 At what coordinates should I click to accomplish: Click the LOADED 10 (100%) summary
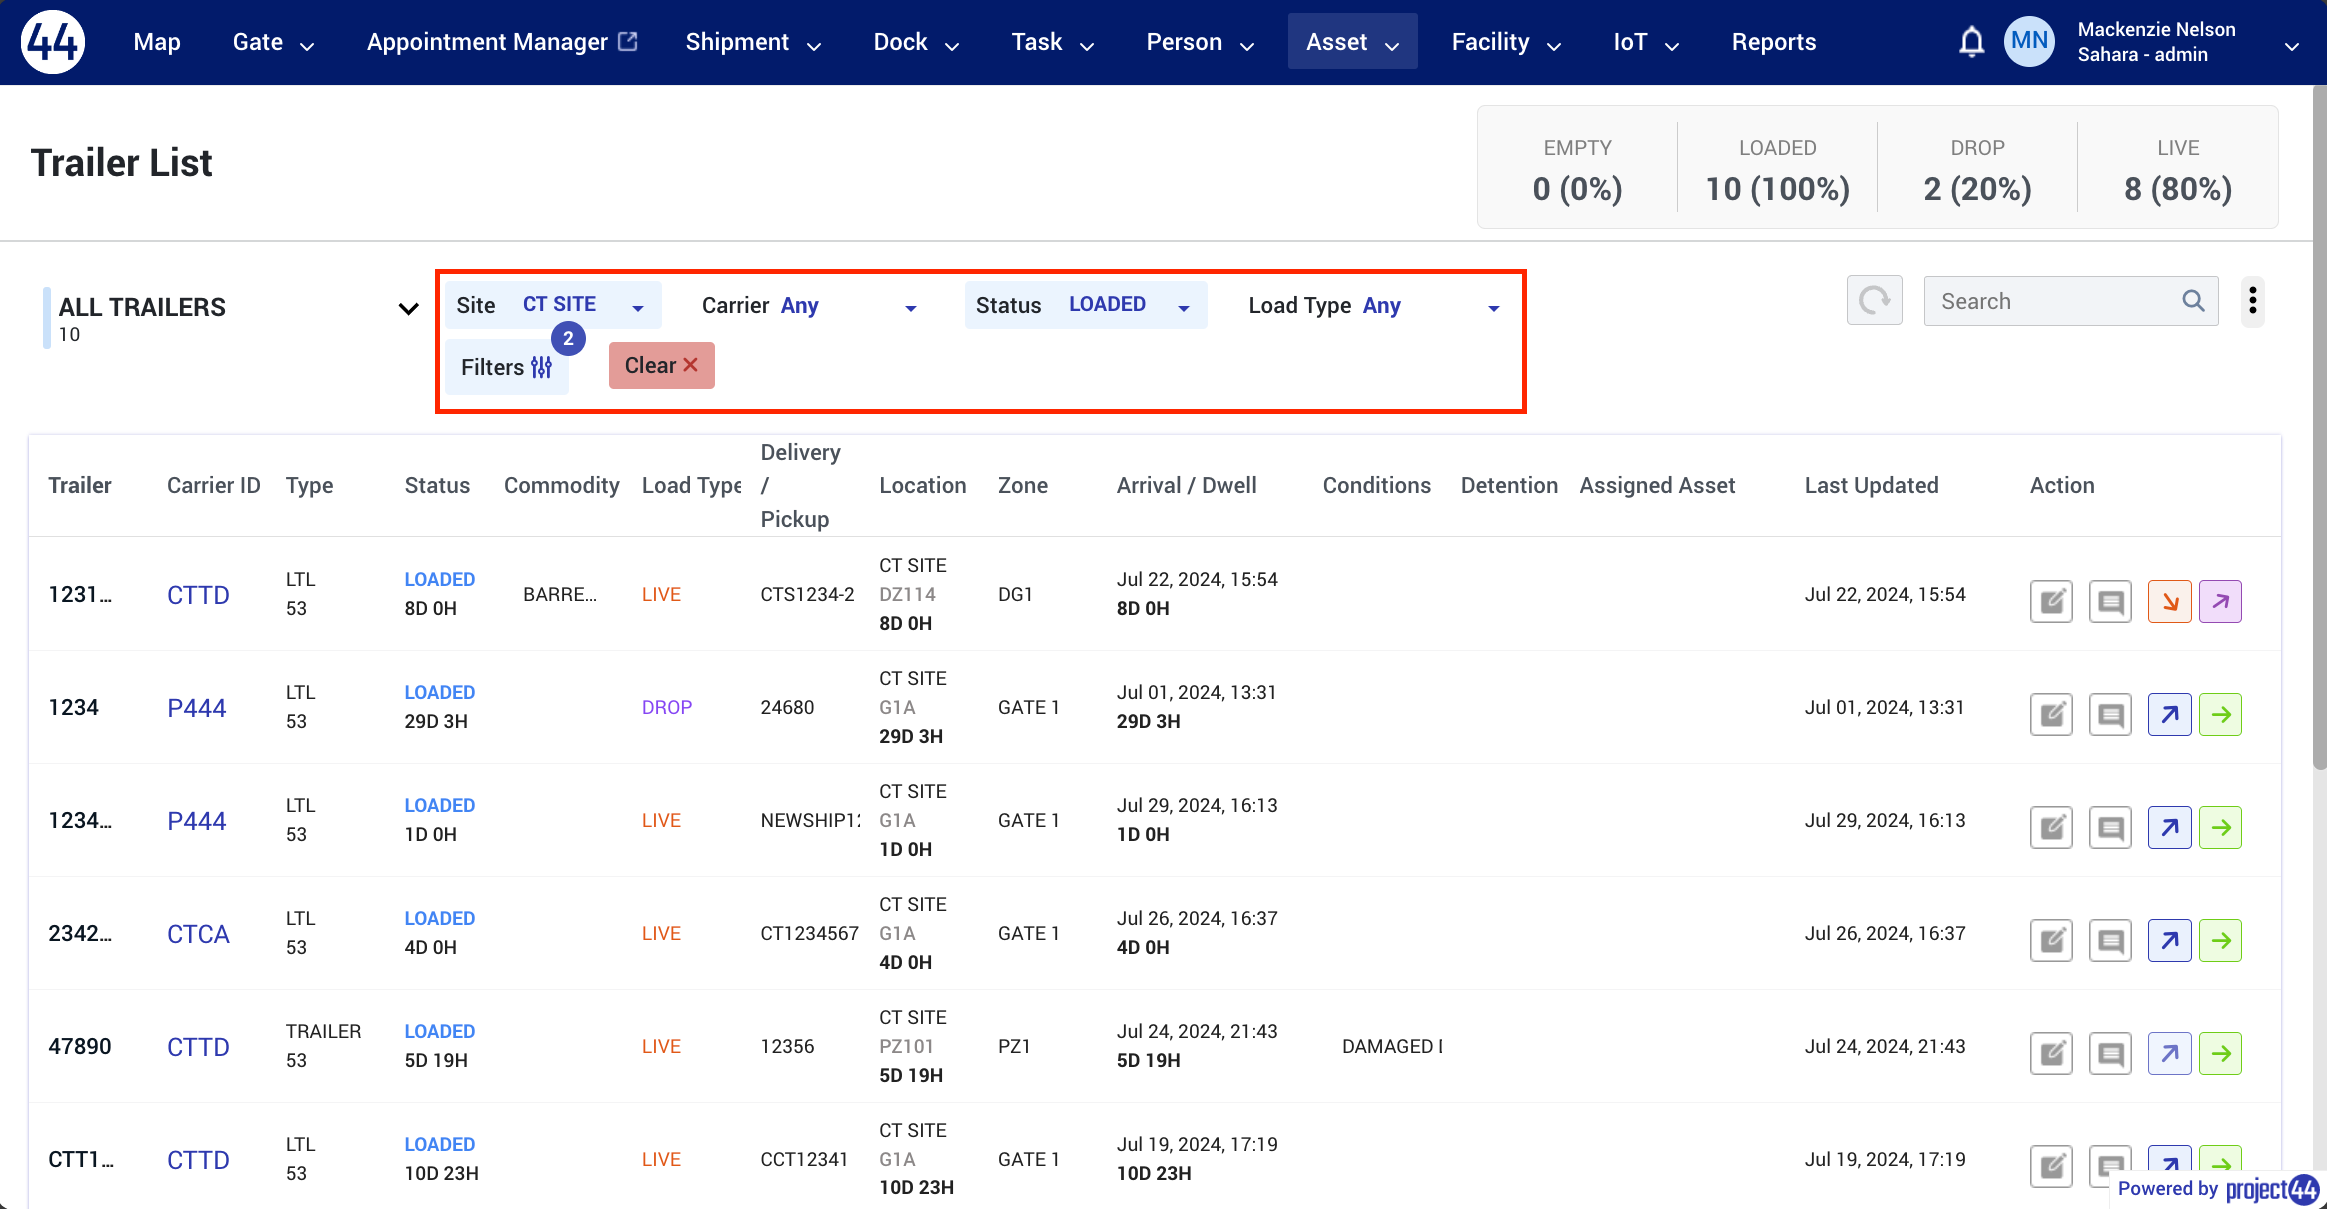(x=1777, y=168)
